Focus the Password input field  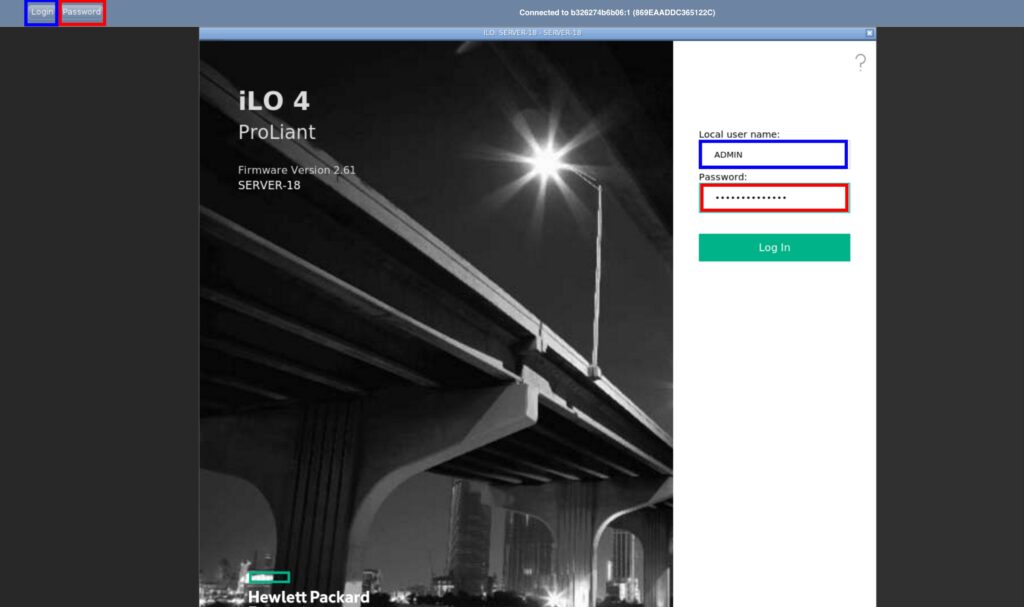point(774,197)
